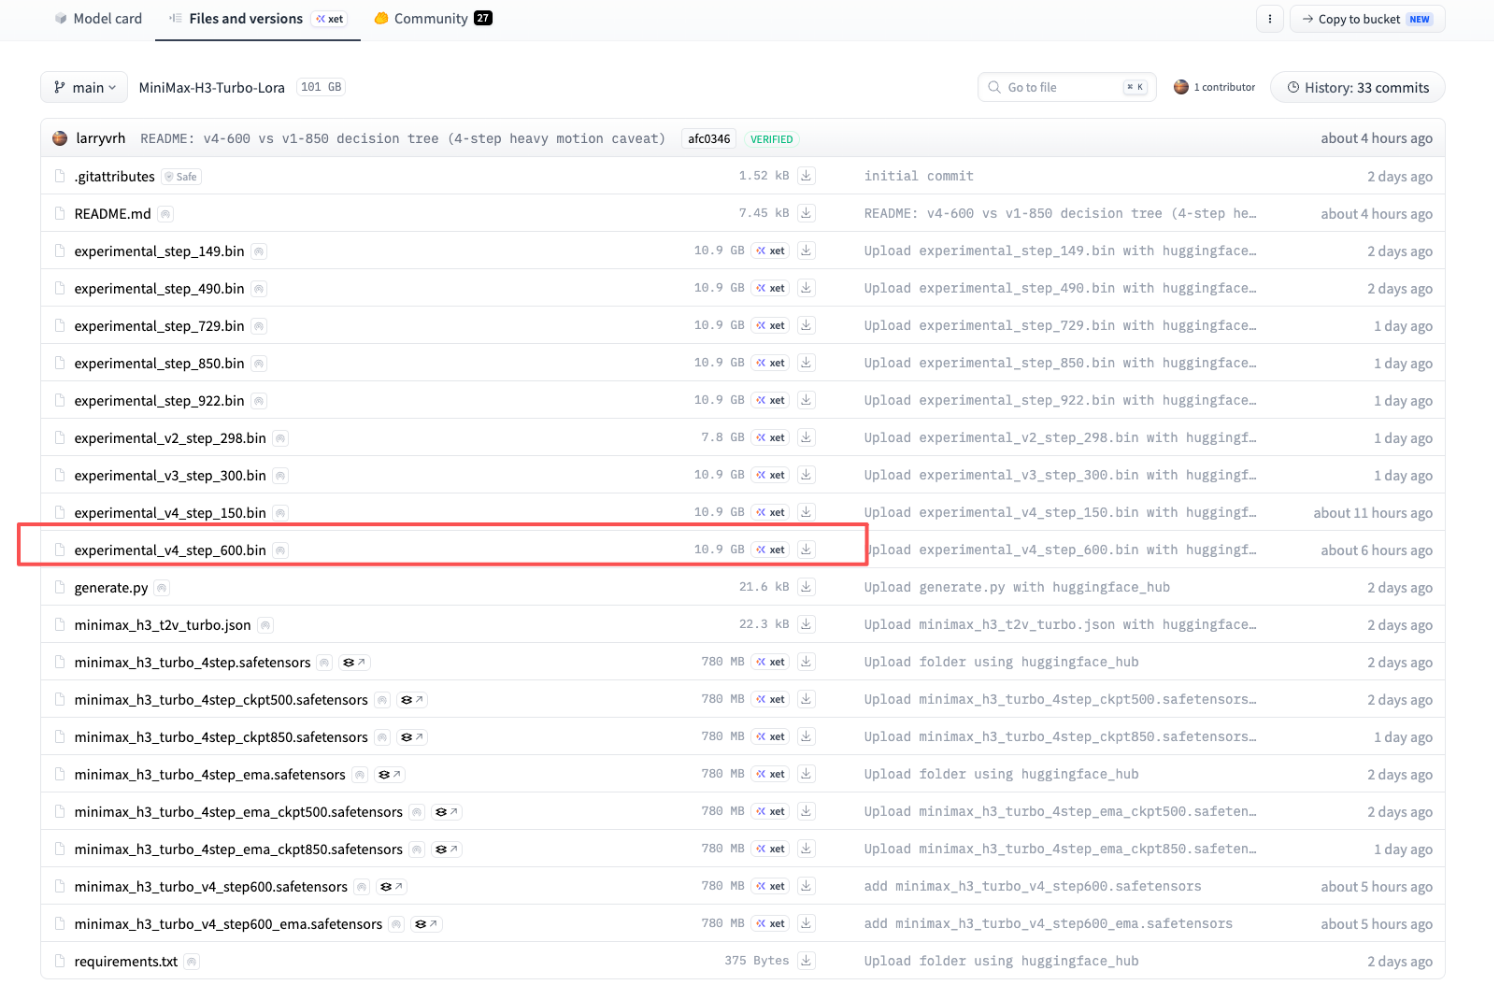Download experimental_v2_step_298.bin via download icon
Screen dimensions: 1494x991
click(x=806, y=438)
